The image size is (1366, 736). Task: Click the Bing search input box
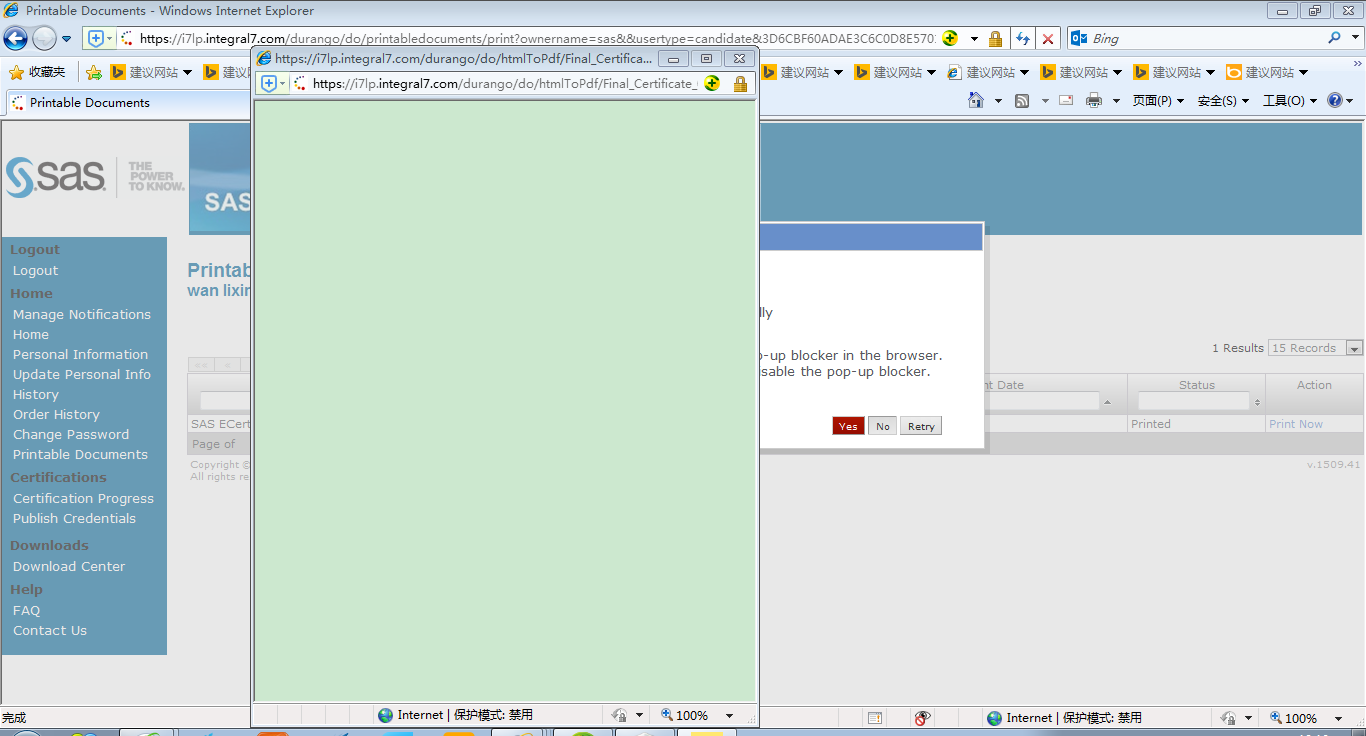[1206, 38]
